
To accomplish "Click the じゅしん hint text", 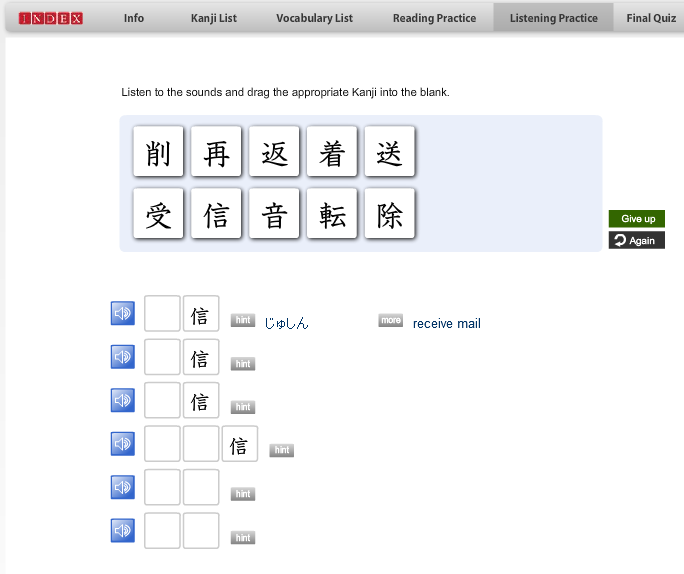I will [287, 323].
